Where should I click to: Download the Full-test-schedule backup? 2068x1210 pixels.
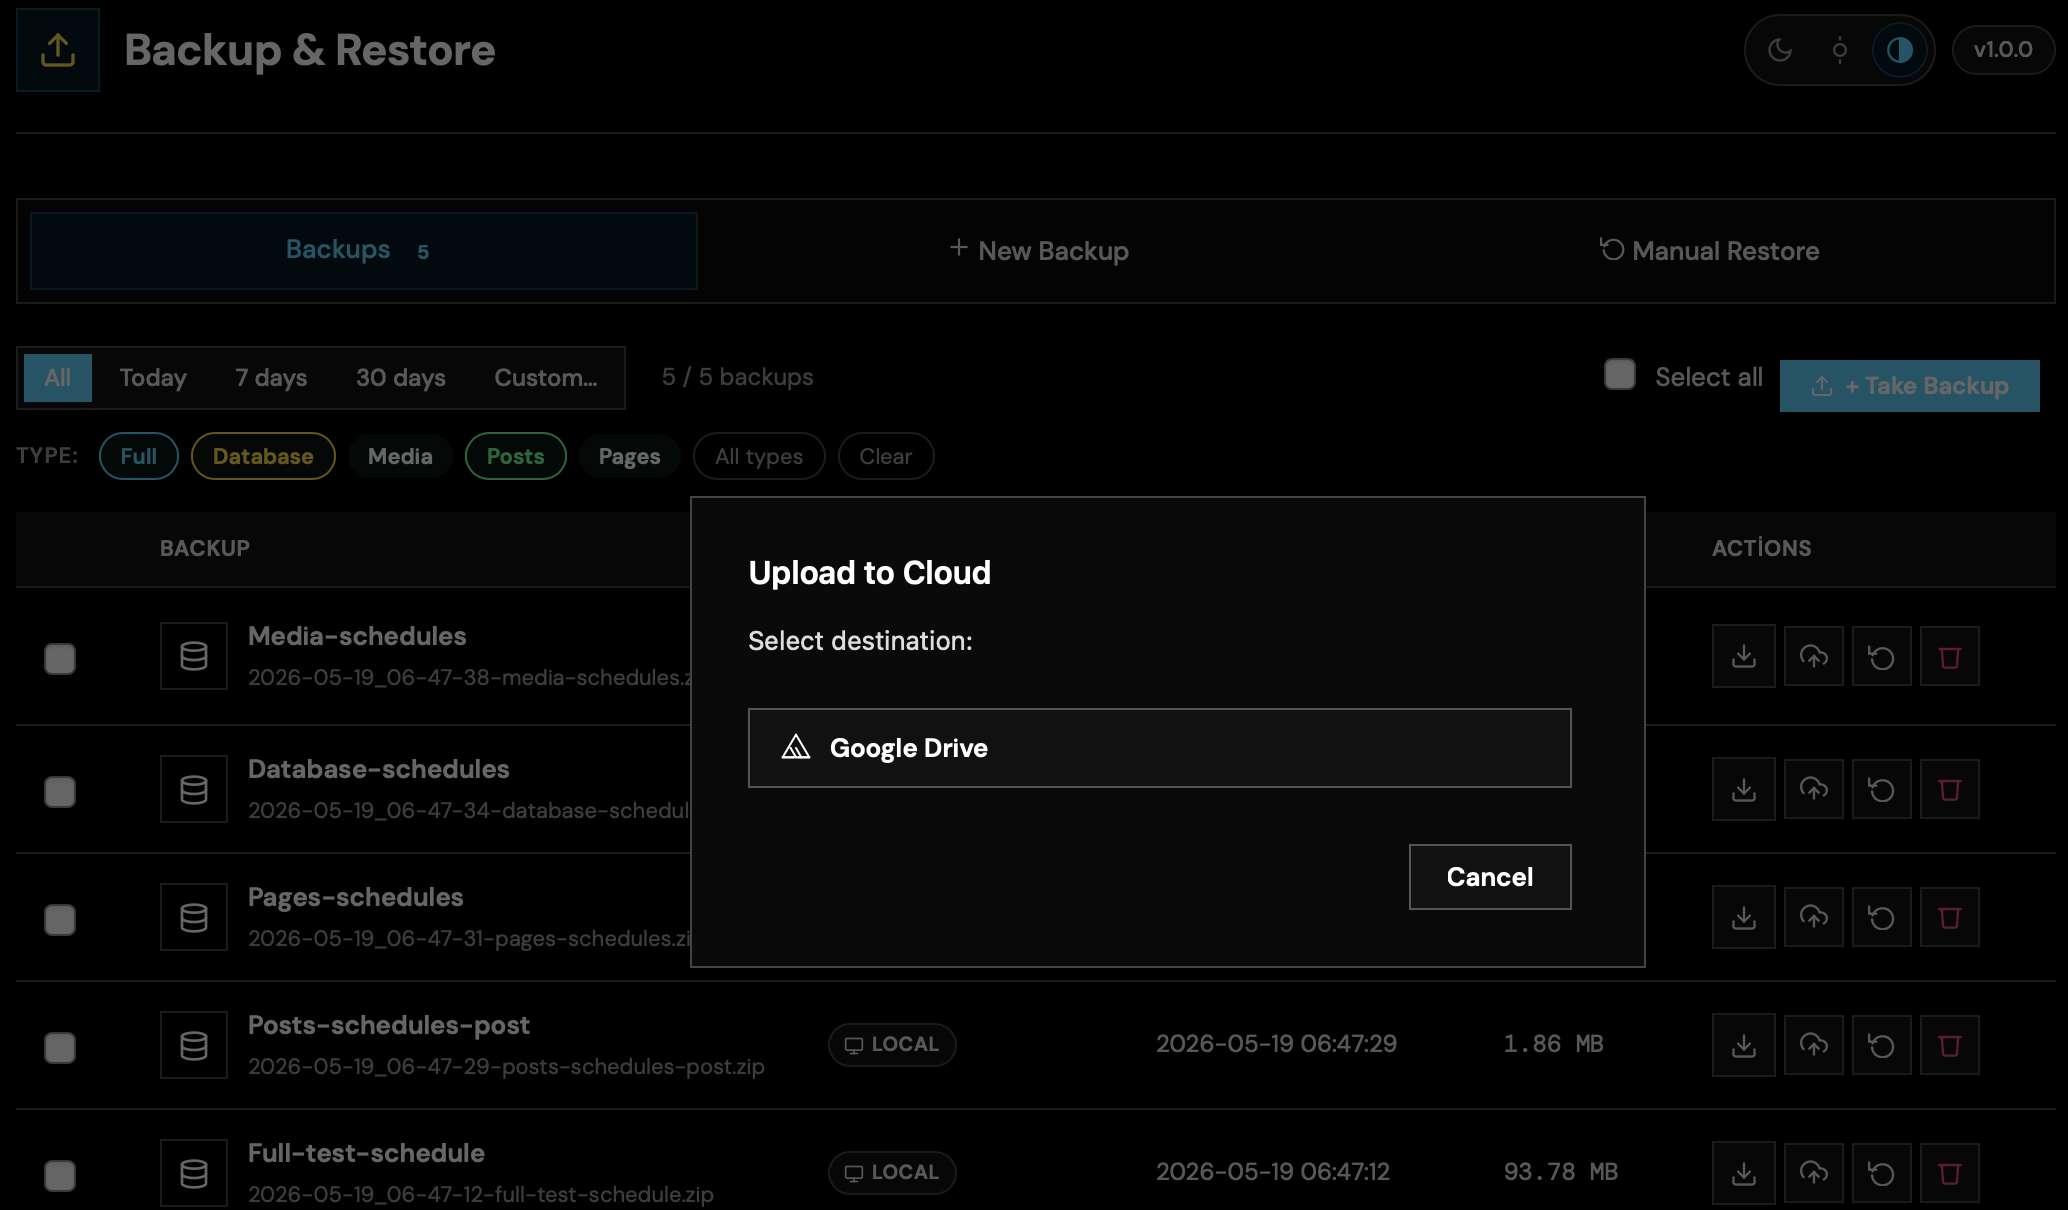(1744, 1173)
